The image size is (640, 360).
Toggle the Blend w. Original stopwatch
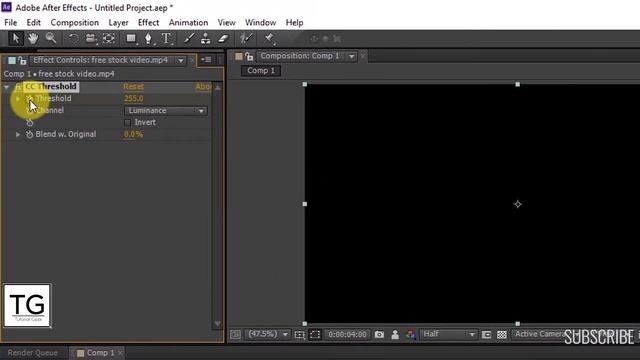click(29, 134)
